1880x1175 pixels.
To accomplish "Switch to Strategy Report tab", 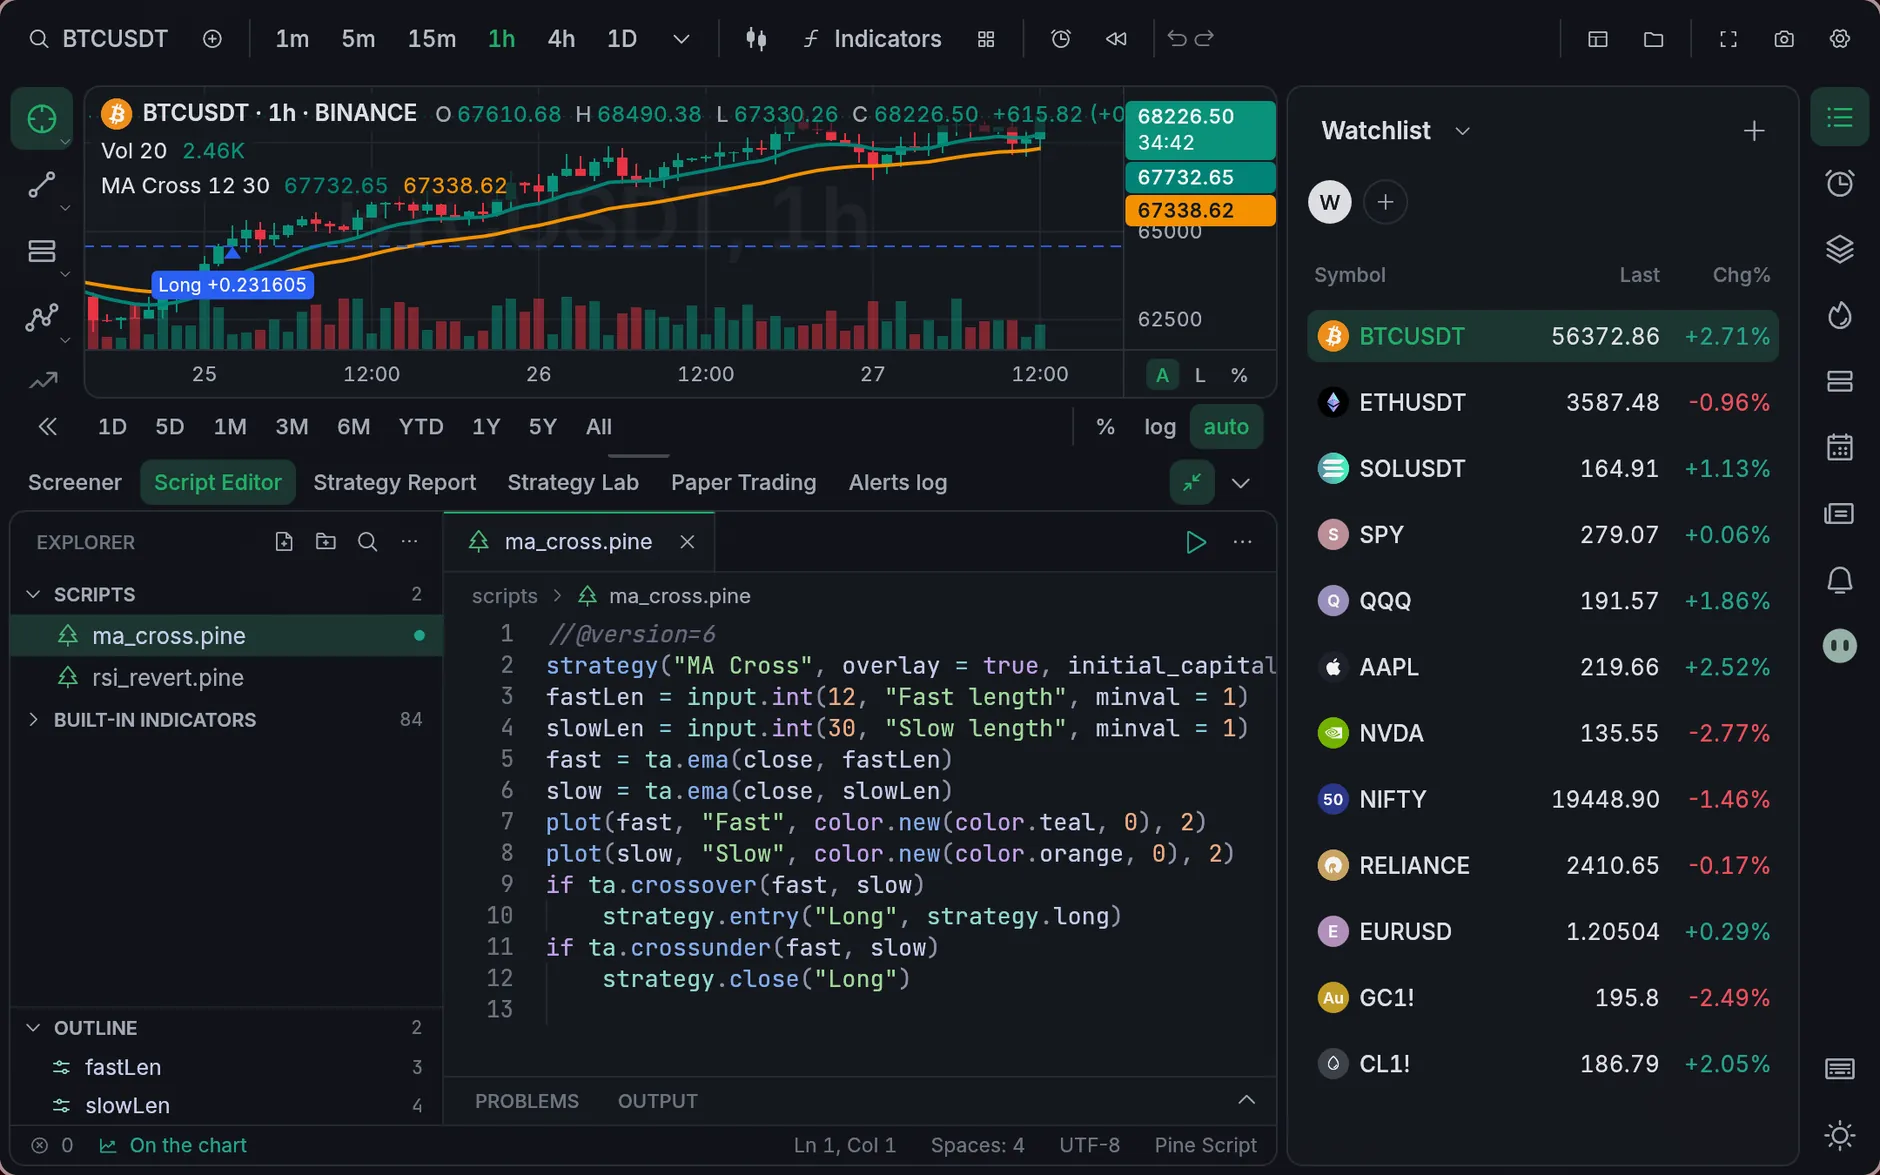I will (x=394, y=483).
